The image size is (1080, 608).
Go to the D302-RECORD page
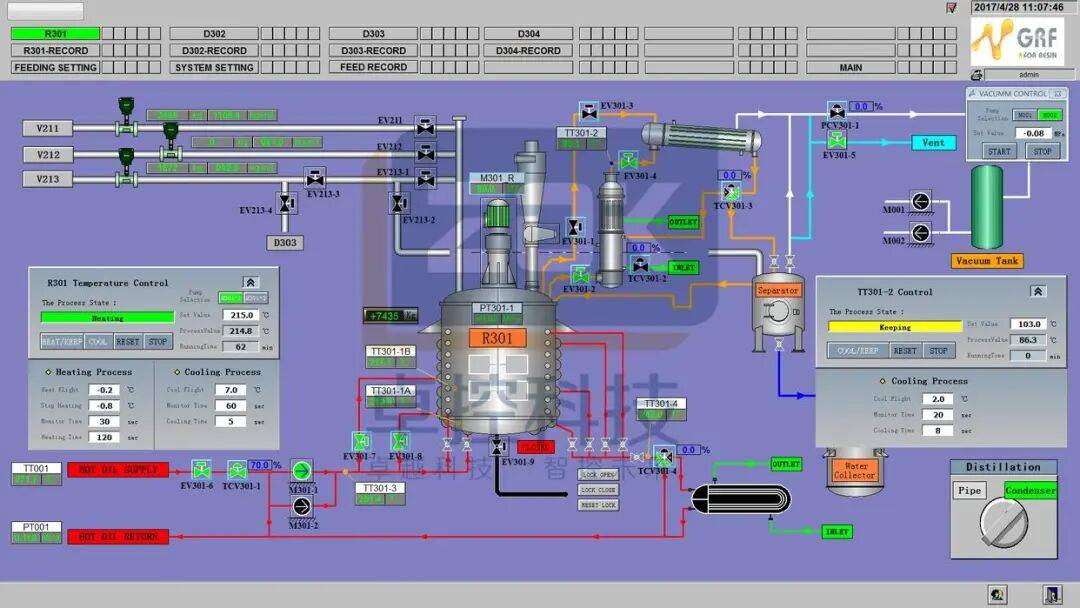coord(214,51)
